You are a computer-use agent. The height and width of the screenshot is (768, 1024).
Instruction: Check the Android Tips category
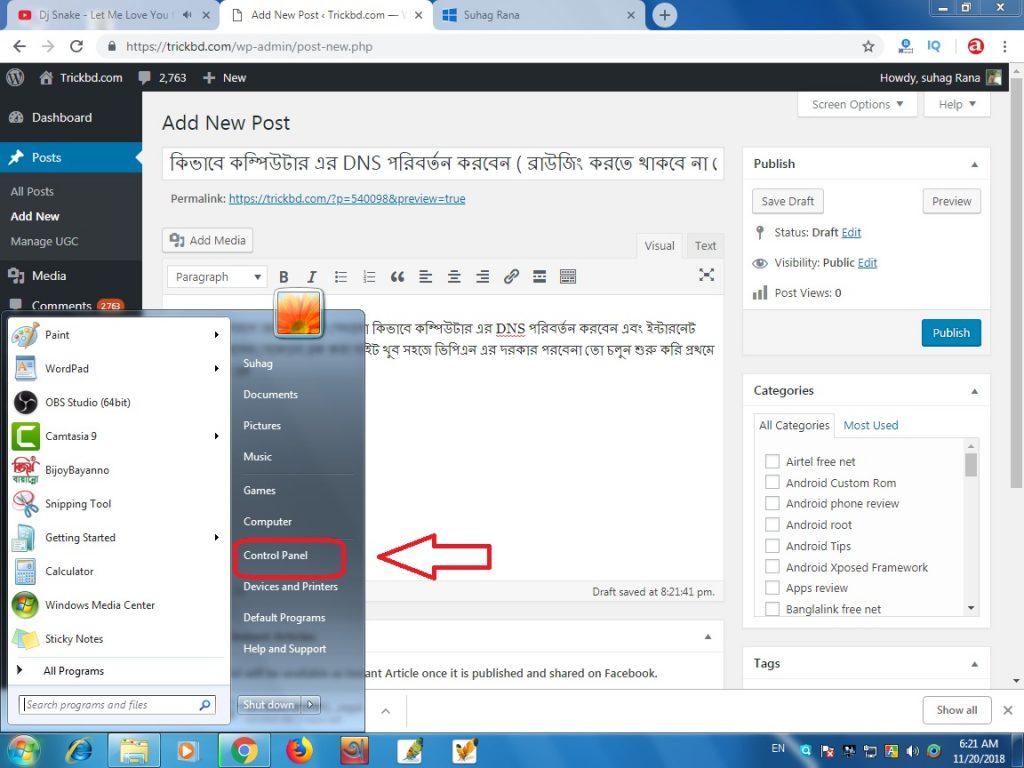coord(772,546)
